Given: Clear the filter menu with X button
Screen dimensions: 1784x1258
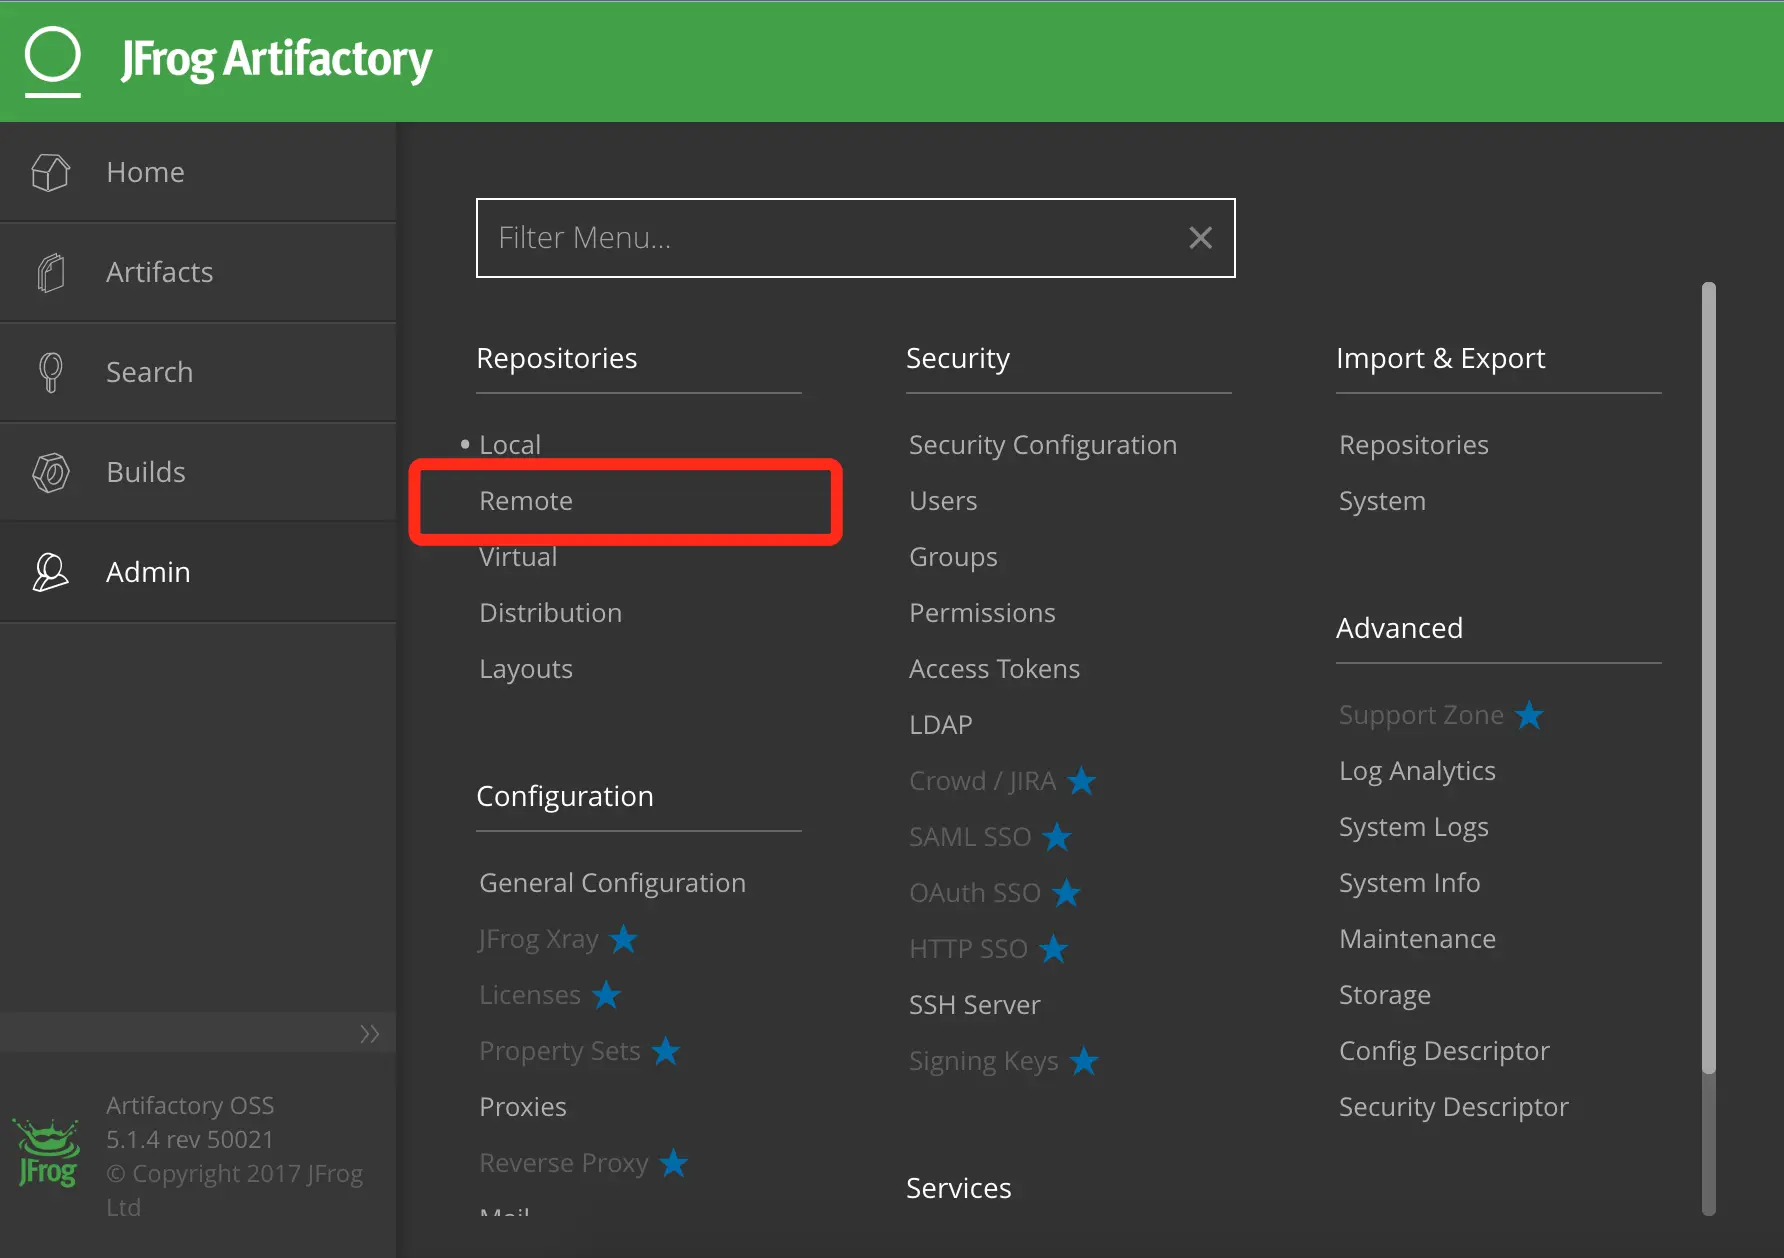Looking at the screenshot, I should point(1200,238).
